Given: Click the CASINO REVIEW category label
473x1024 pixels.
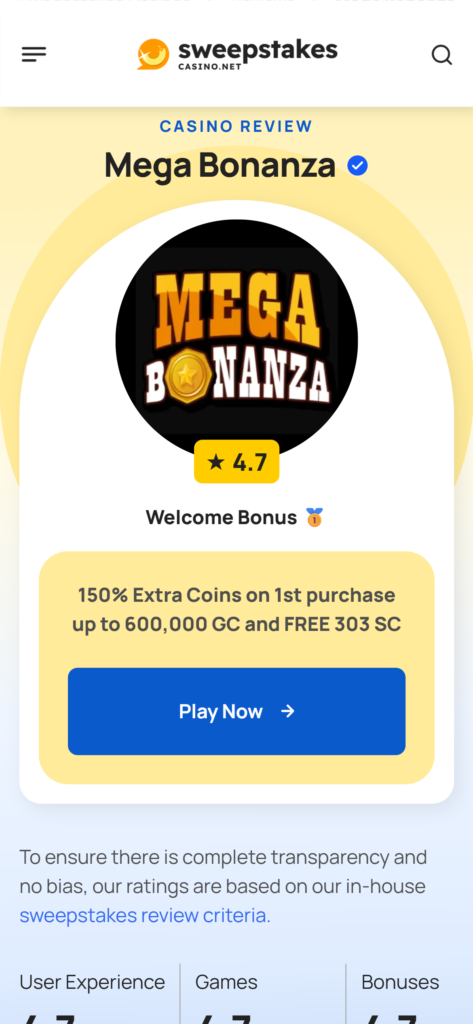Looking at the screenshot, I should coord(236,126).
